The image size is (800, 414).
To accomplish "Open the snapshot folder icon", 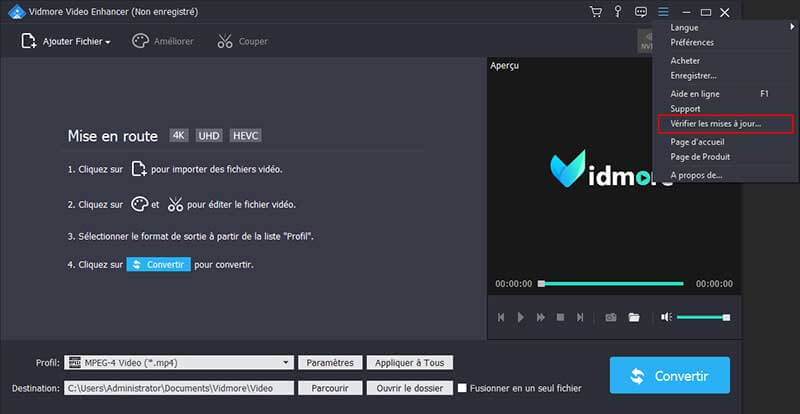I will pos(633,317).
